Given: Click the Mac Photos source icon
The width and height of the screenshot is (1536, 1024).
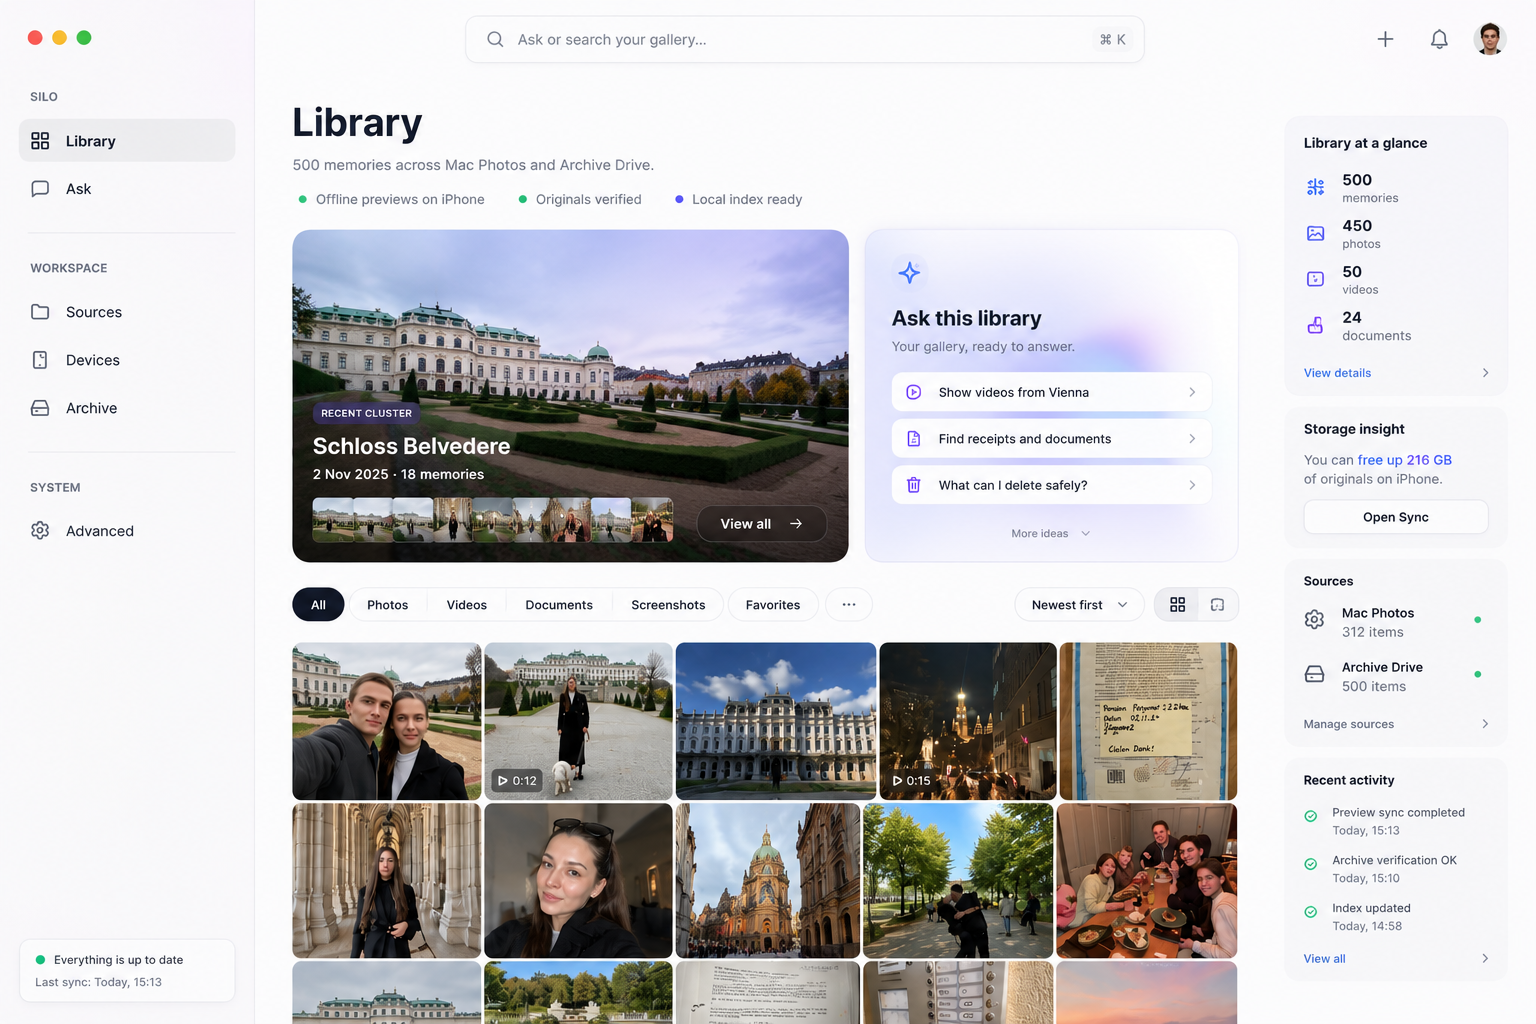Looking at the screenshot, I should pyautogui.click(x=1315, y=620).
